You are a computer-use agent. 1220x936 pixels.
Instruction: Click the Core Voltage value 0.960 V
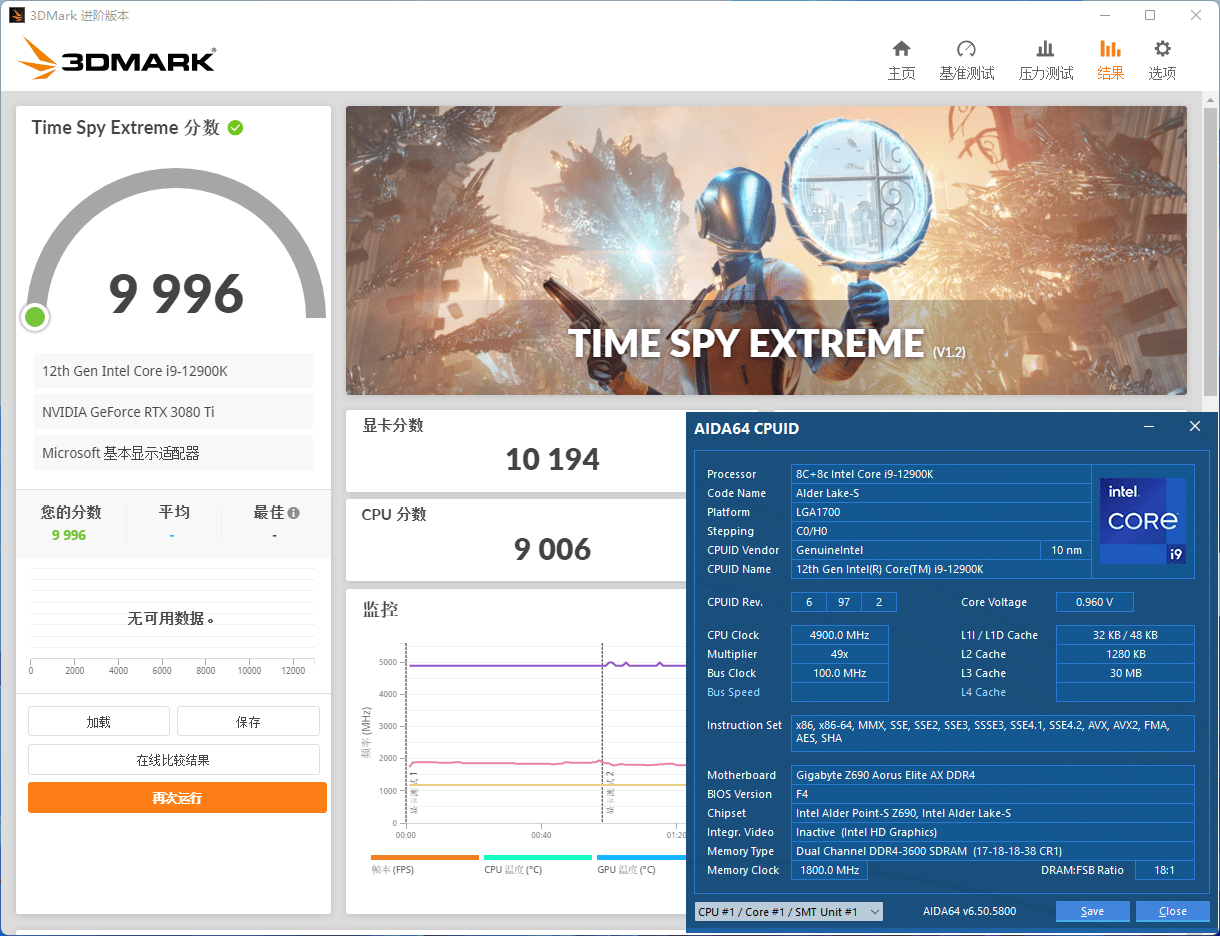(x=1095, y=602)
